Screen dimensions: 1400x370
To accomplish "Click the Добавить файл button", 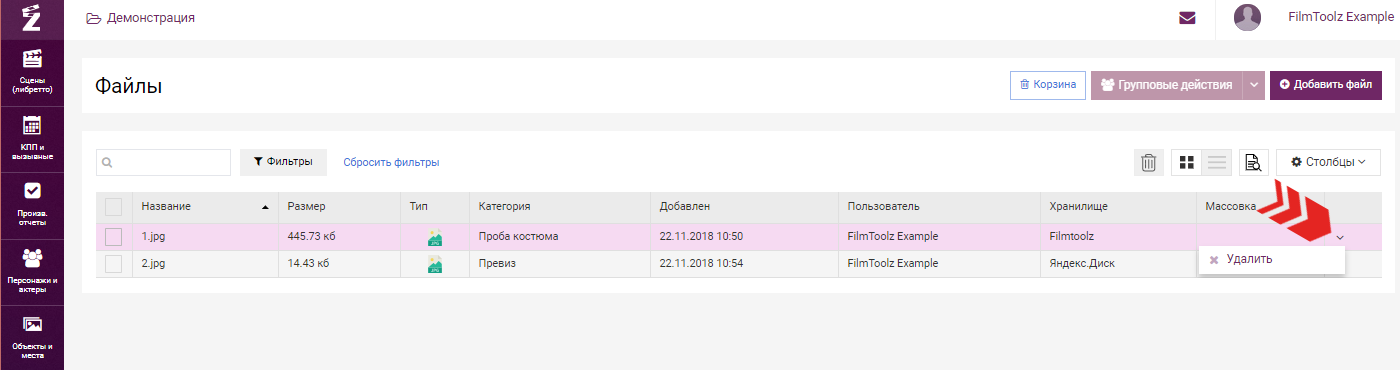I will coord(1325,85).
